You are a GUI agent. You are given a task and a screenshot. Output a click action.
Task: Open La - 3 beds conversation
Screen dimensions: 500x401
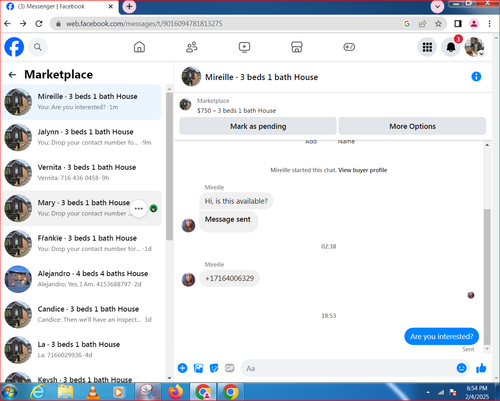[81, 350]
